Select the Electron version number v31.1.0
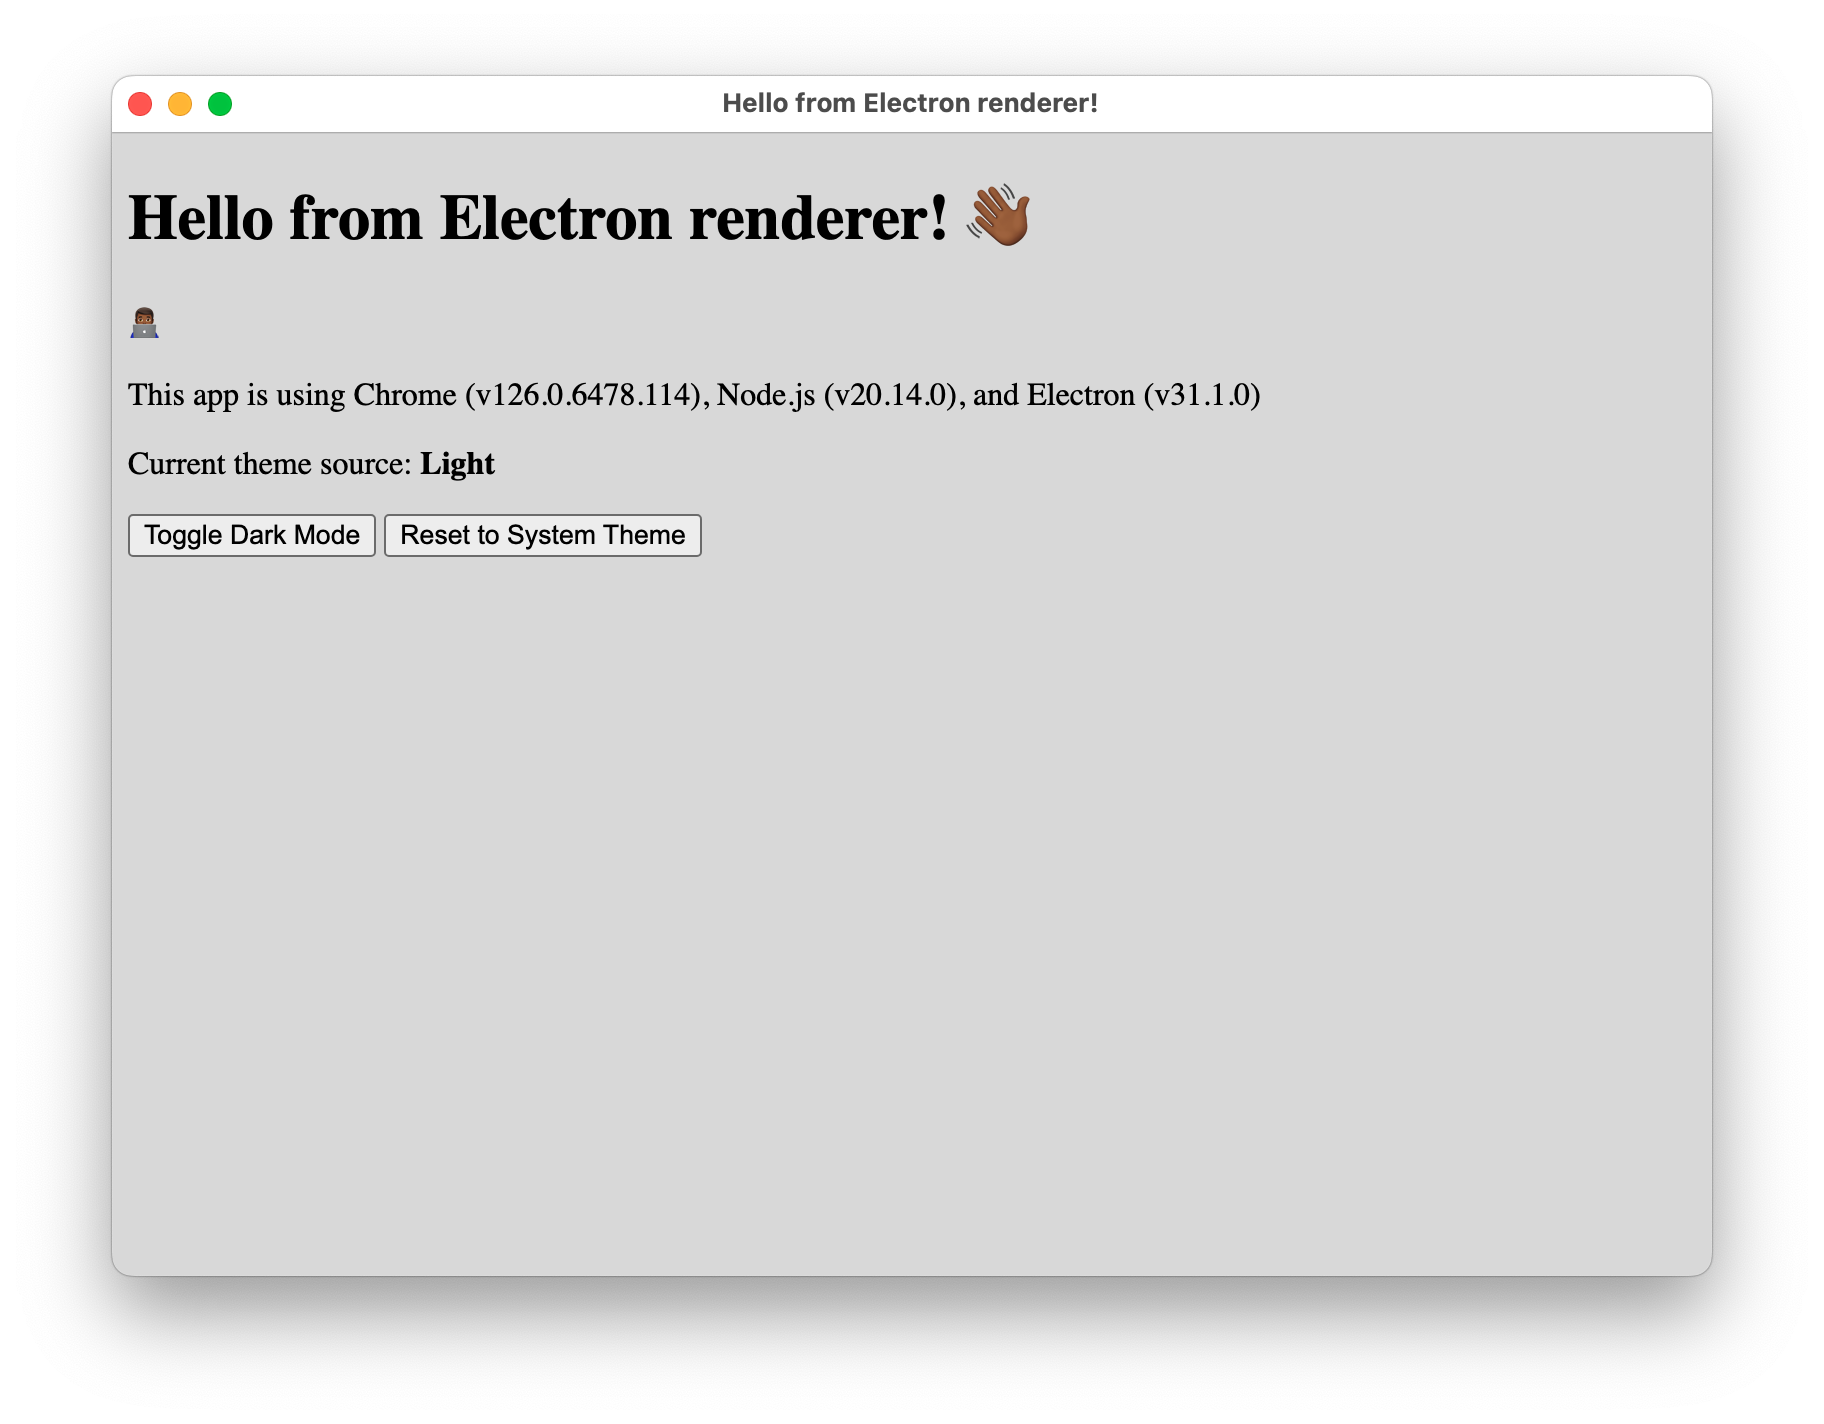Image resolution: width=1824 pixels, height=1424 pixels. click(x=1202, y=395)
